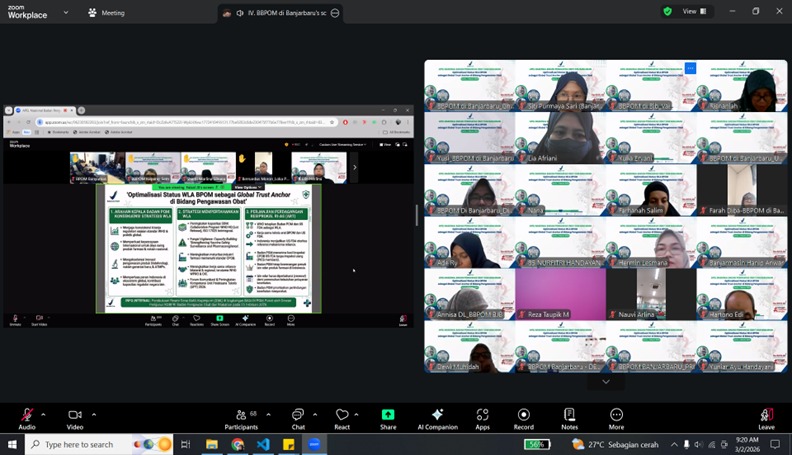Click the React heart icon
792x455 pixels.
(x=342, y=415)
